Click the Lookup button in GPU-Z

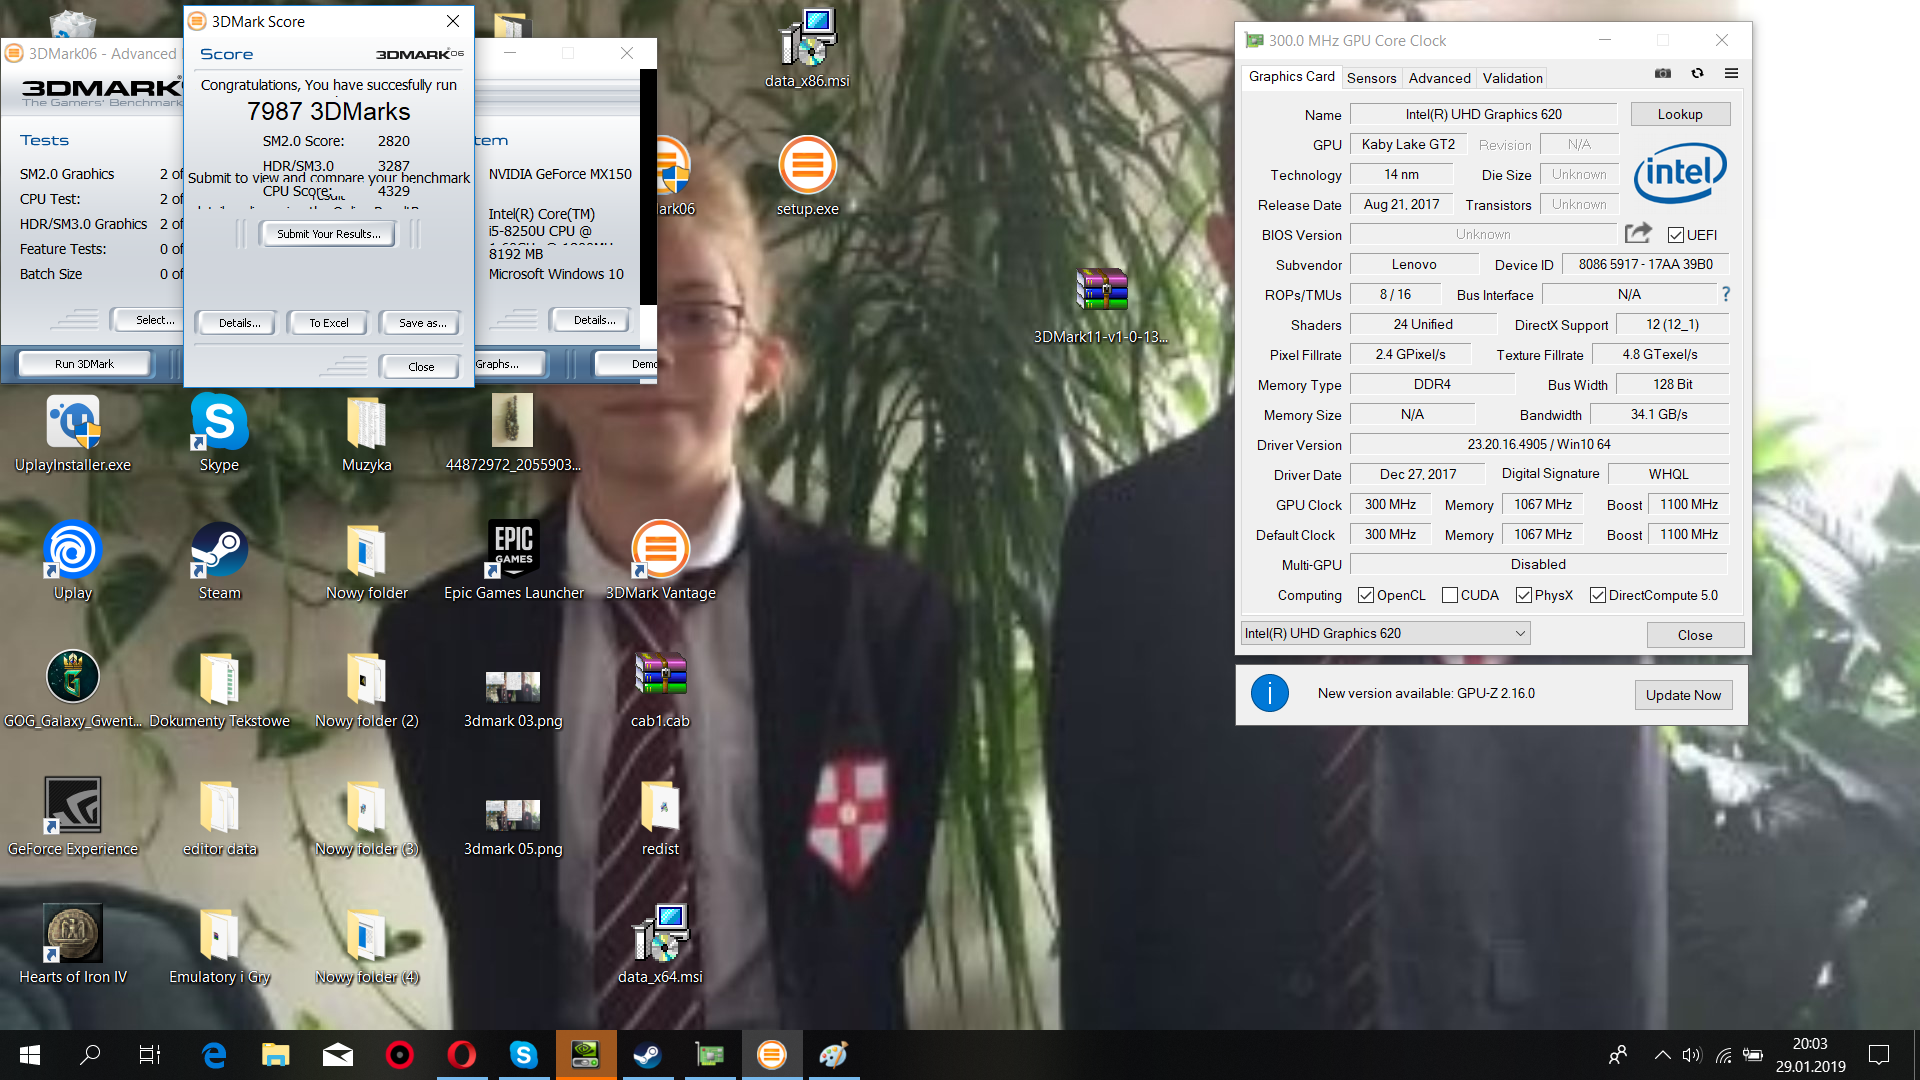click(1680, 114)
